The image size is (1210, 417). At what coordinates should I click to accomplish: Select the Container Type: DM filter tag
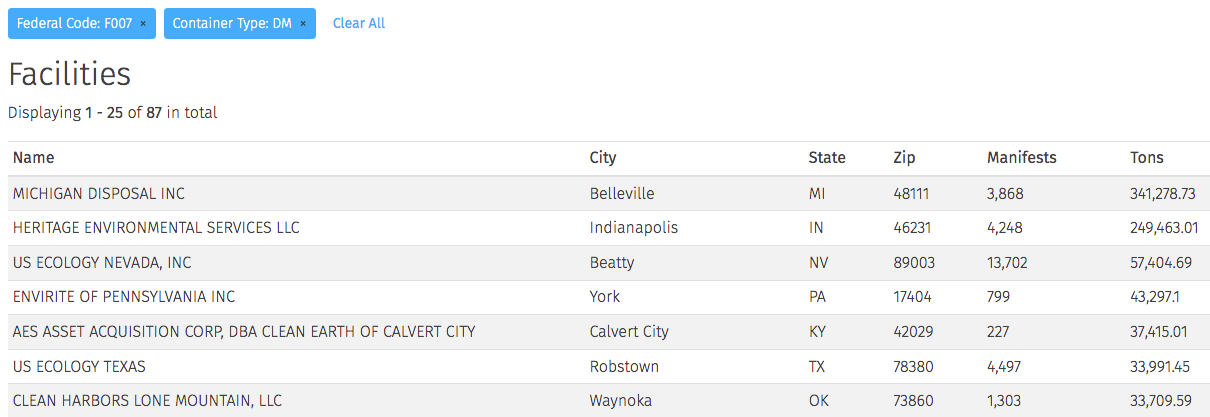(x=240, y=23)
